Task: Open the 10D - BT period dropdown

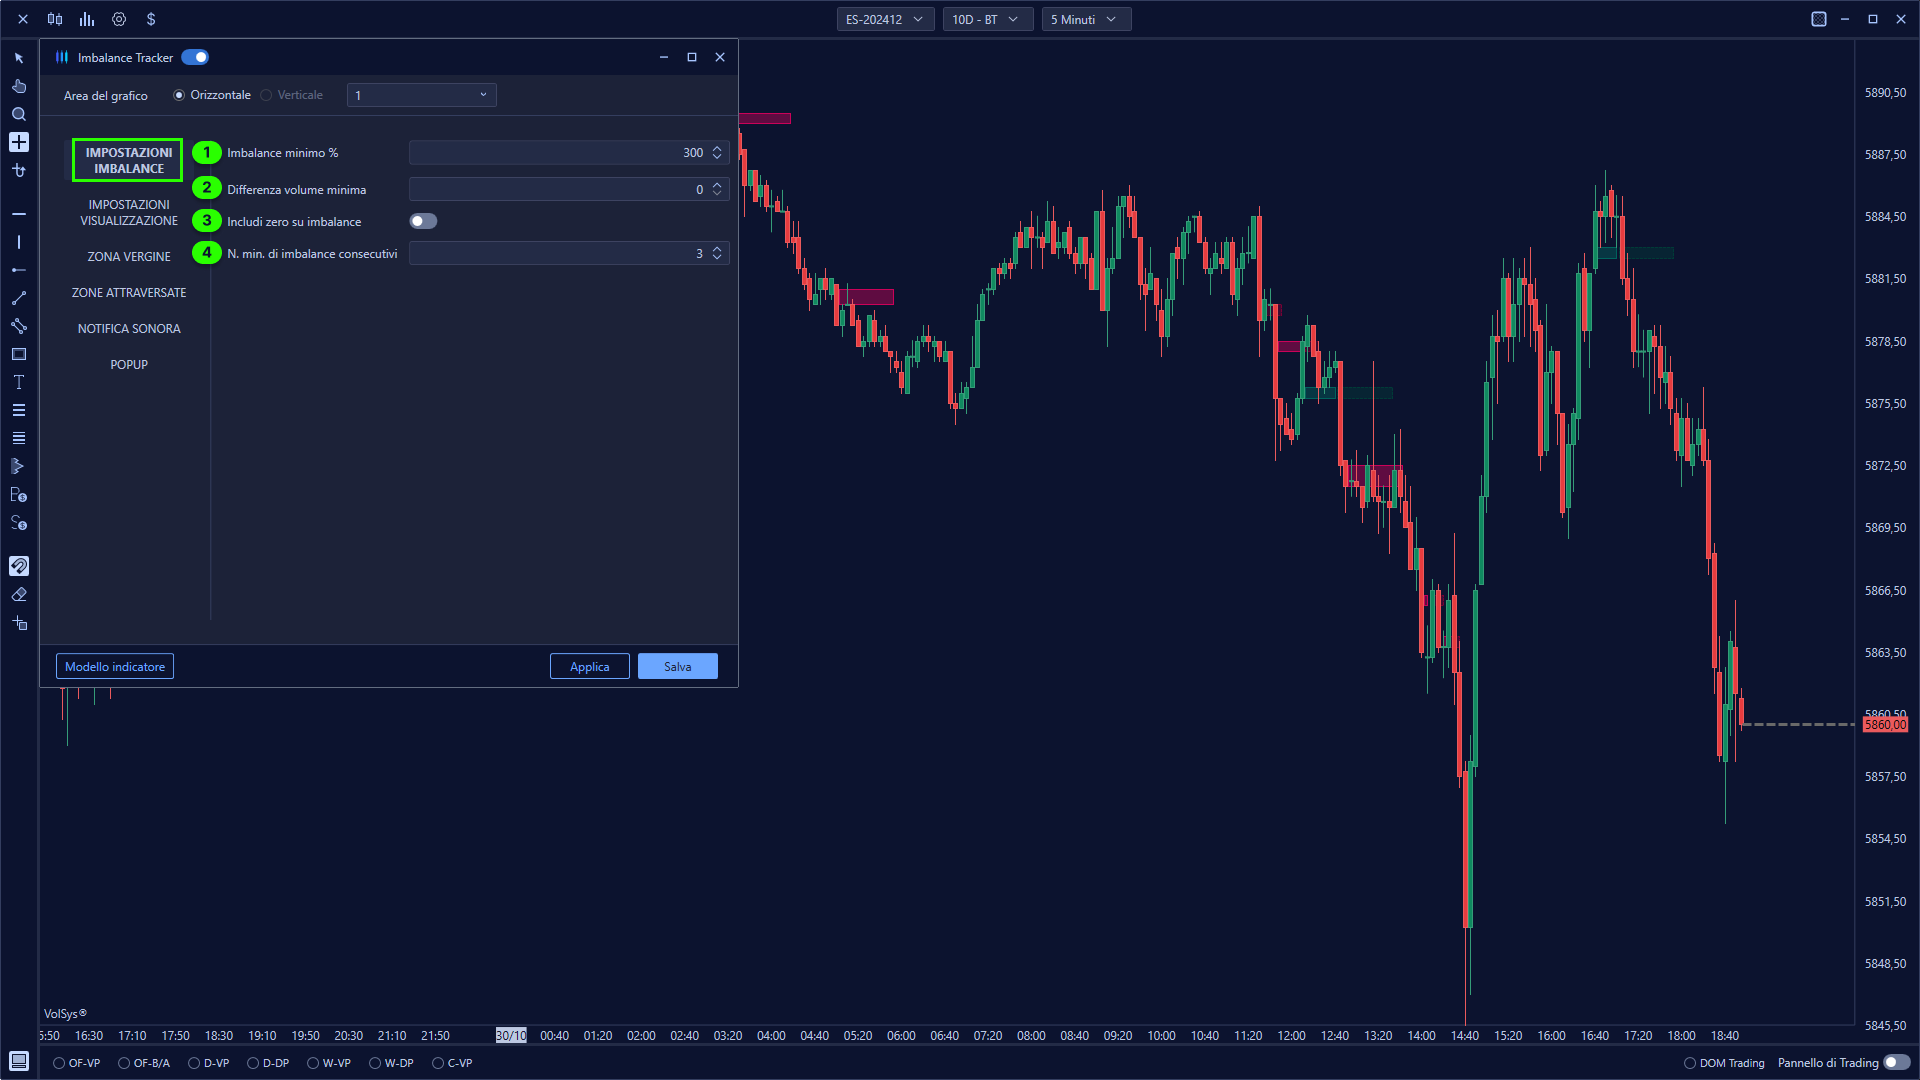Action: [987, 19]
